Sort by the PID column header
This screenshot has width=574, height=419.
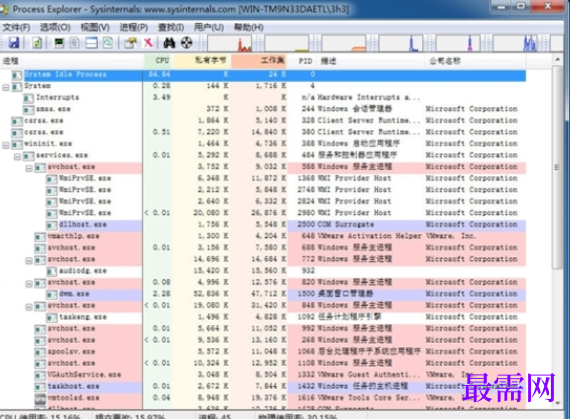pos(303,61)
